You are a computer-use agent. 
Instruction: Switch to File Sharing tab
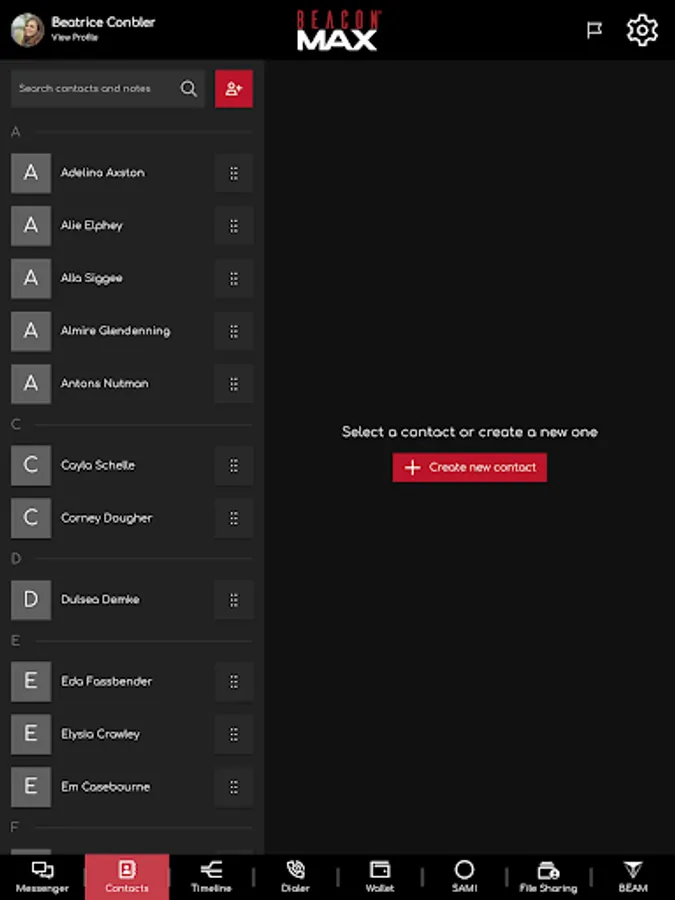548,877
